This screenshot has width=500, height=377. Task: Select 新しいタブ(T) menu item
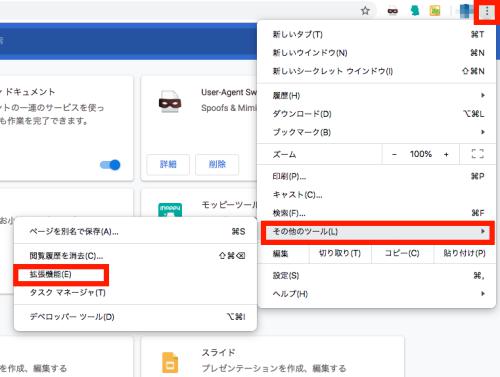coord(377,34)
